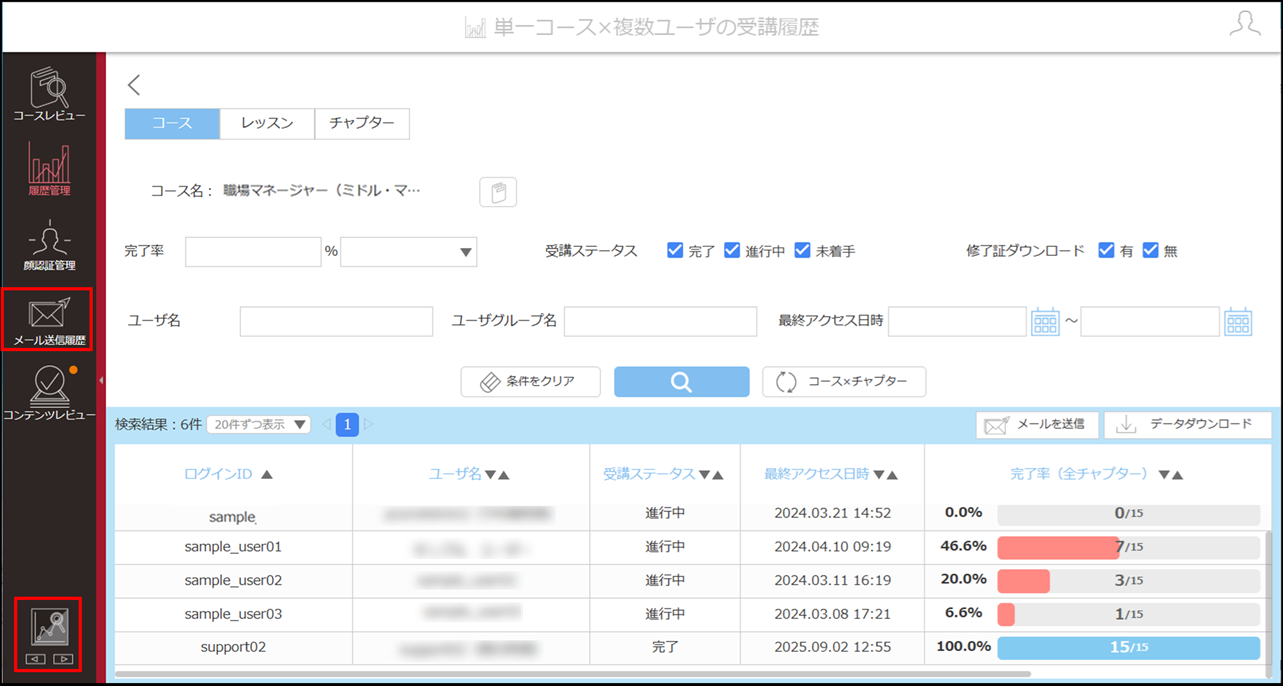Open the 20件ずつ表示 page size dropdown
The height and width of the screenshot is (686, 1283).
258,425
